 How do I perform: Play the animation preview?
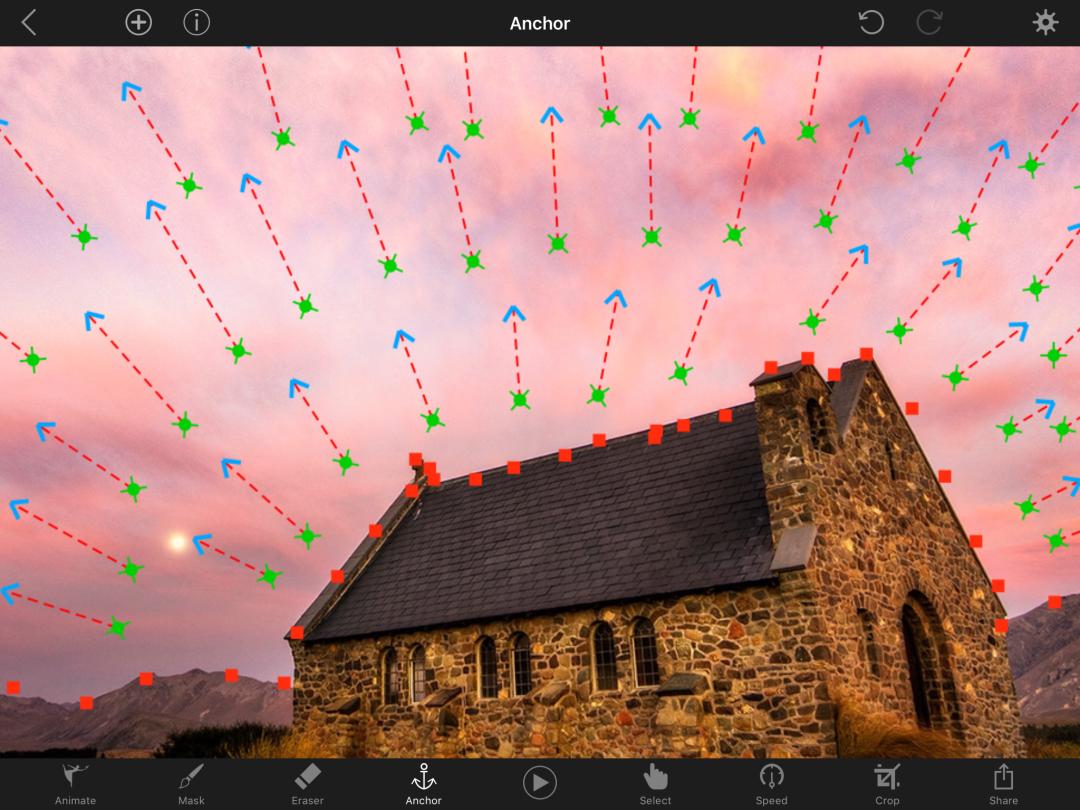pos(539,782)
